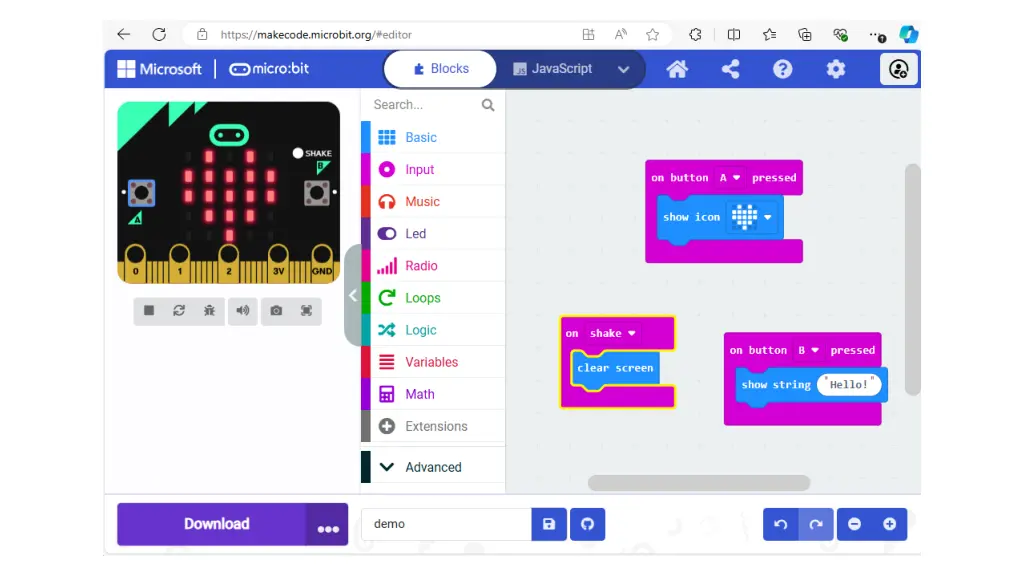The image size is (1024, 576).
Task: Select the clear screen block
Action: click(x=615, y=368)
